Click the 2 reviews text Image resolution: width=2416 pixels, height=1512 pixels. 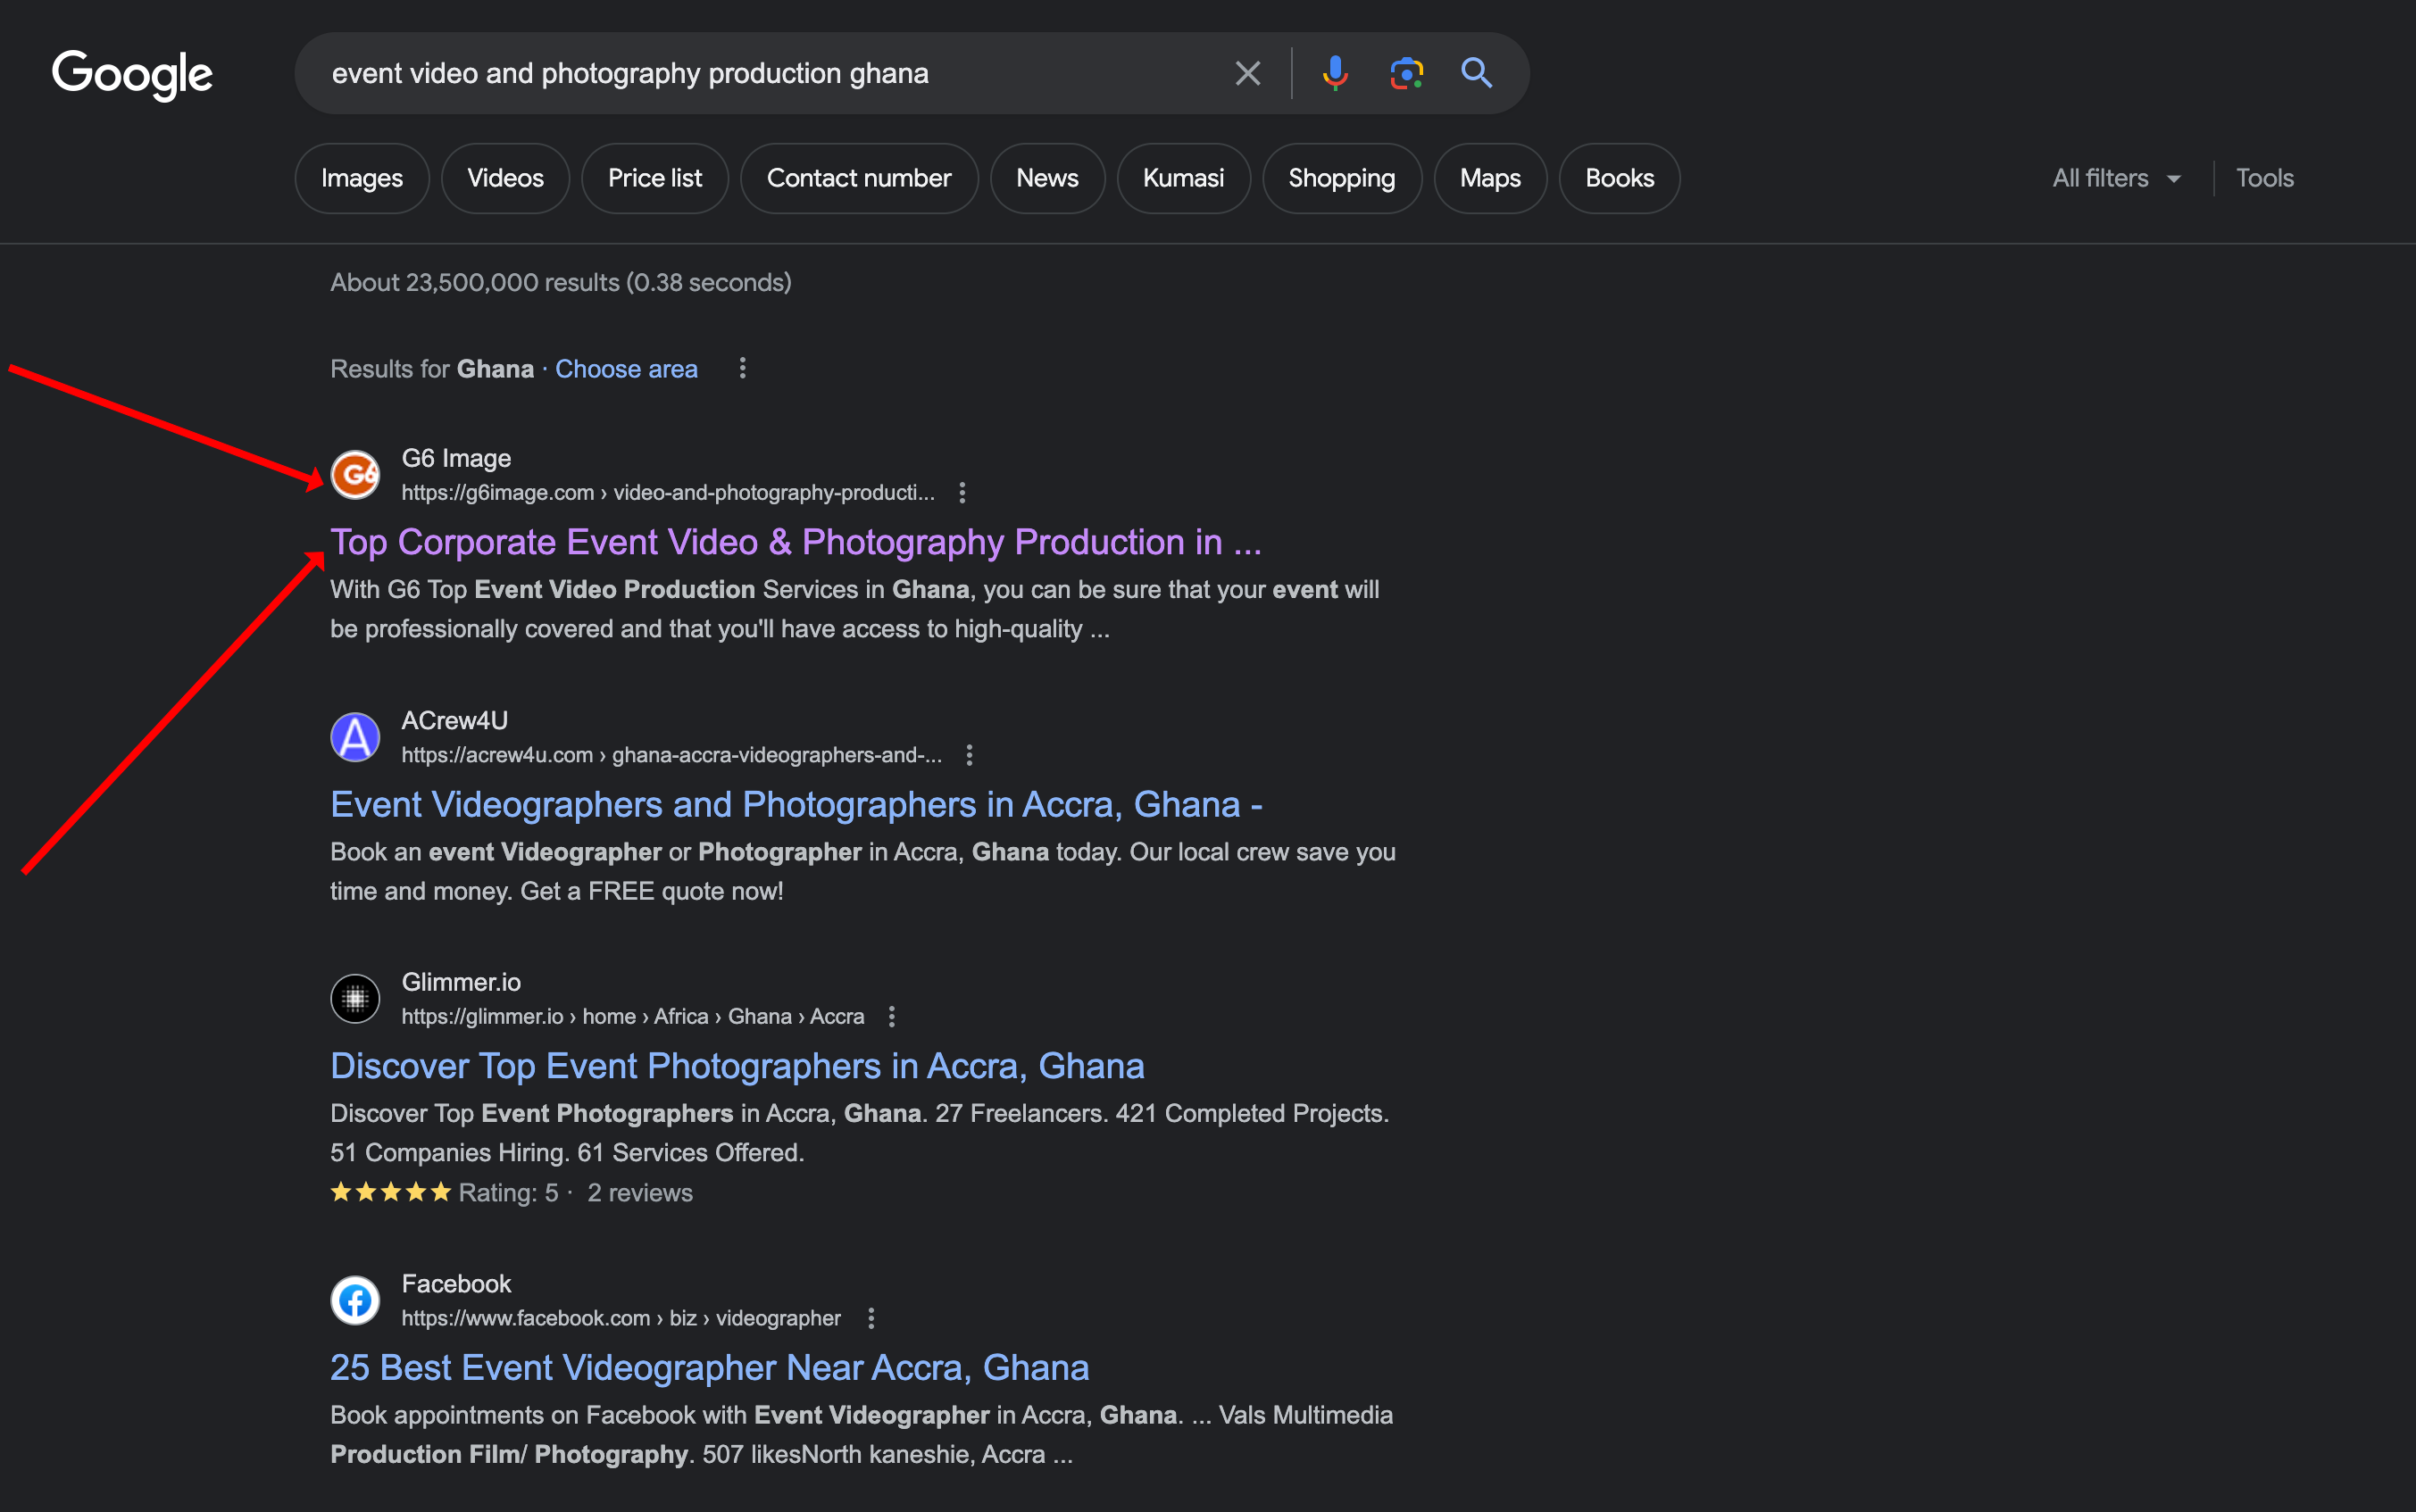click(640, 1193)
